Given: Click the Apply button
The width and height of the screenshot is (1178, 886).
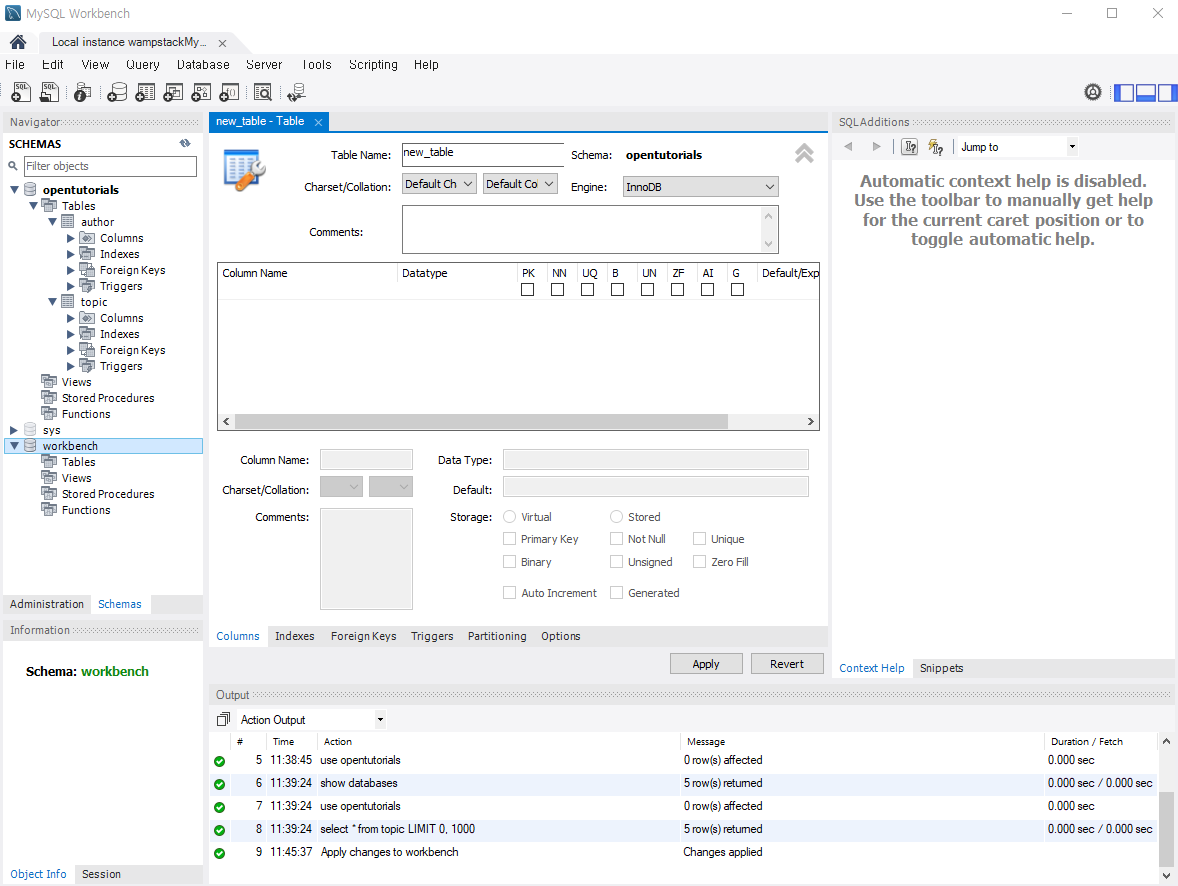Looking at the screenshot, I should (x=706, y=664).
